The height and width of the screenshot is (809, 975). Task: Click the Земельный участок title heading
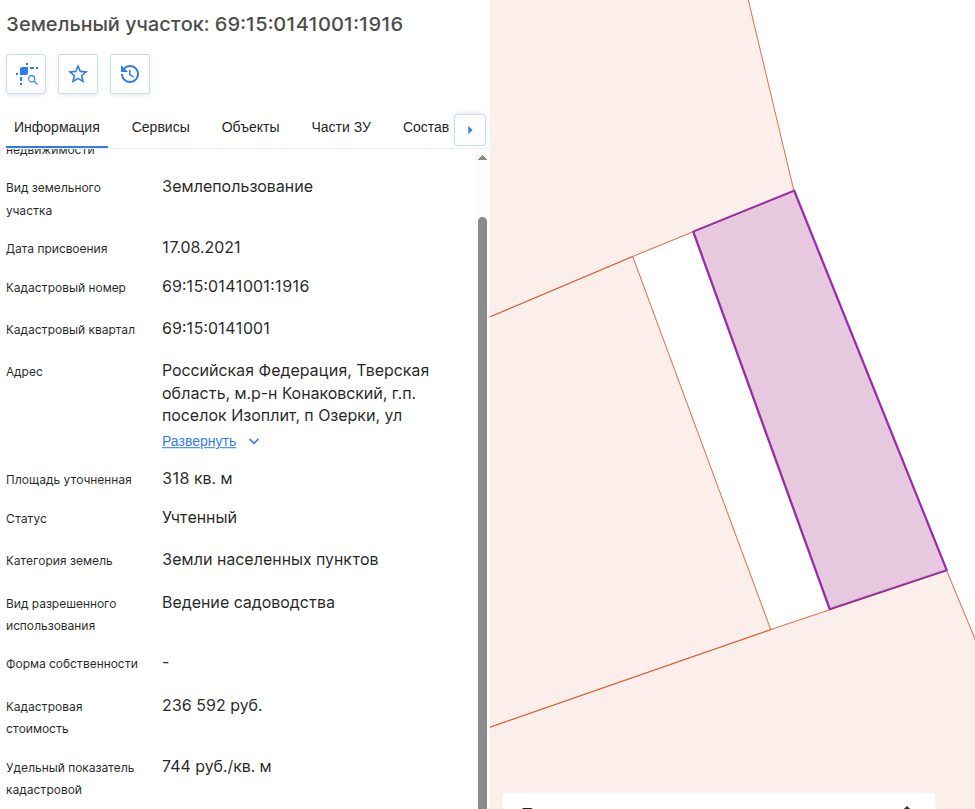coord(205,24)
